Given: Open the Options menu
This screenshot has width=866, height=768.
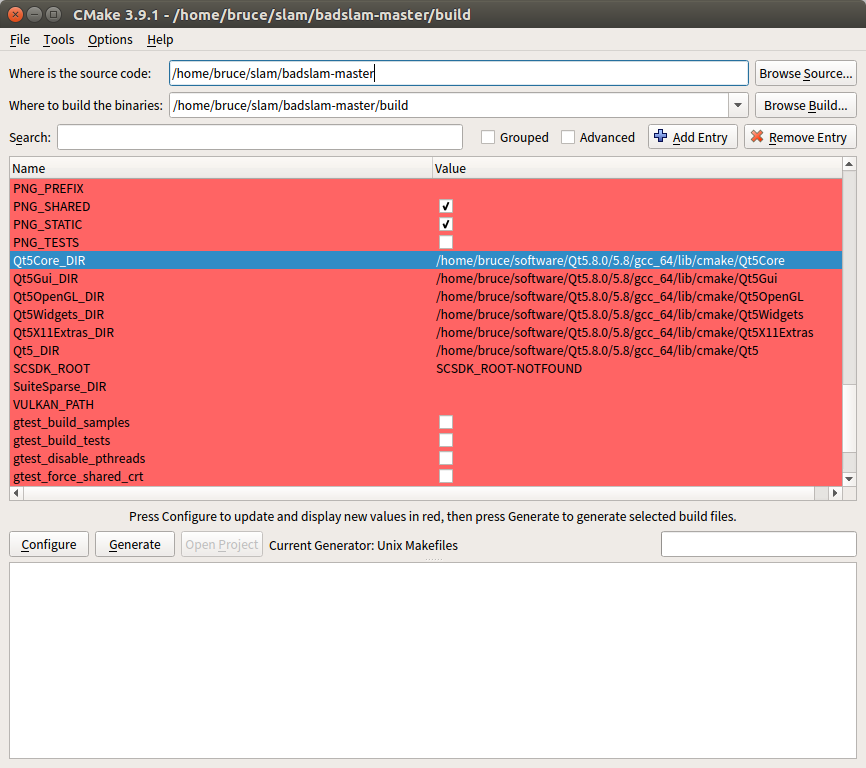Looking at the screenshot, I should pyautogui.click(x=109, y=39).
